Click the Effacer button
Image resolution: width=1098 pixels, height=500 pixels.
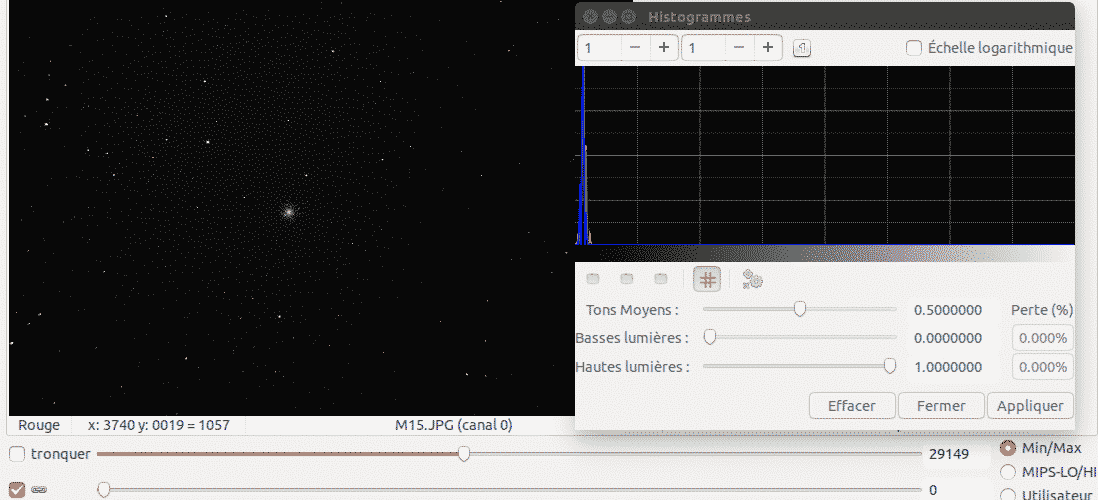click(x=852, y=405)
